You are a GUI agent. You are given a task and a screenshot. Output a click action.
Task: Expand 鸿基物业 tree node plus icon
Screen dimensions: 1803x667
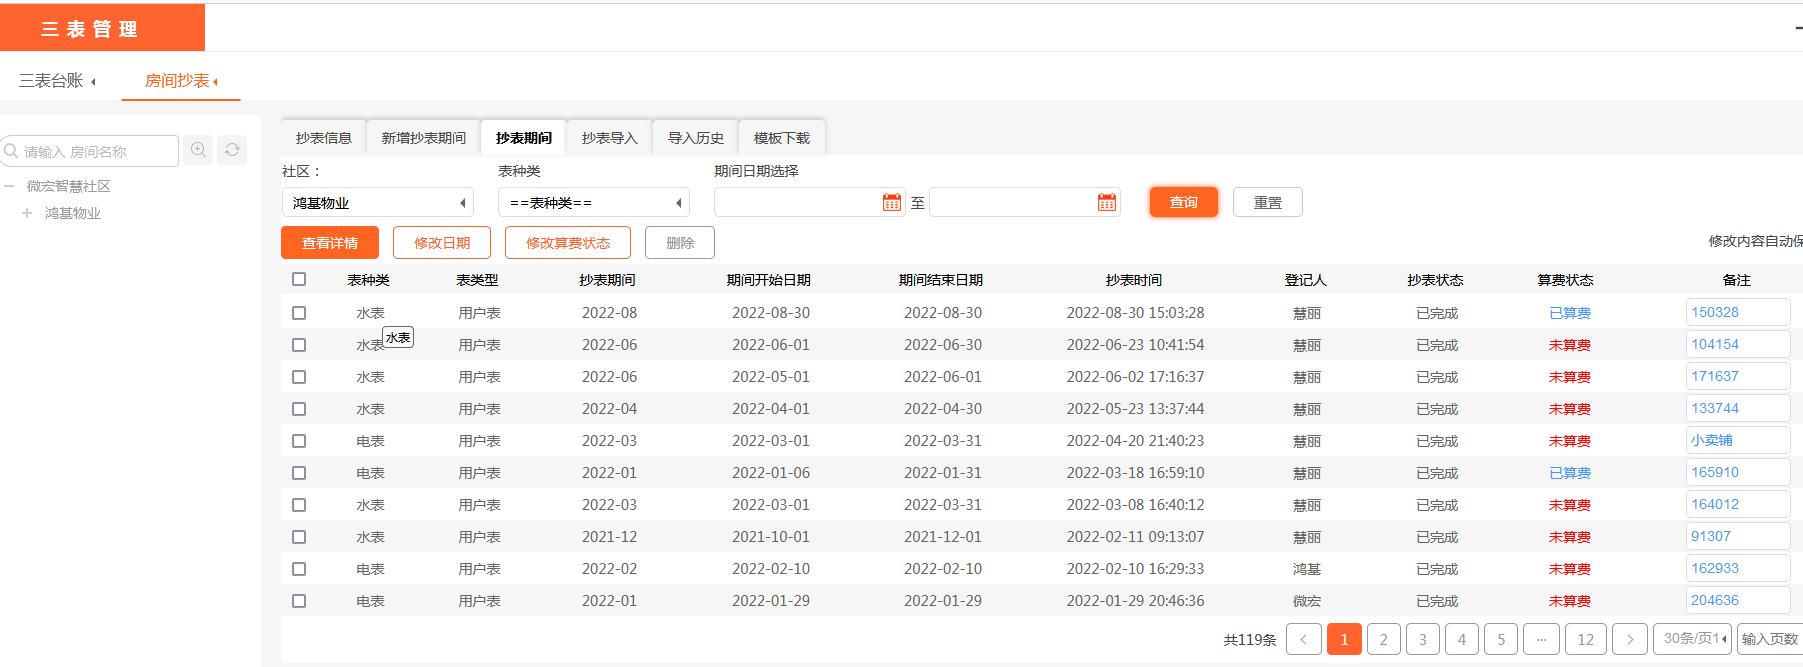(x=27, y=213)
